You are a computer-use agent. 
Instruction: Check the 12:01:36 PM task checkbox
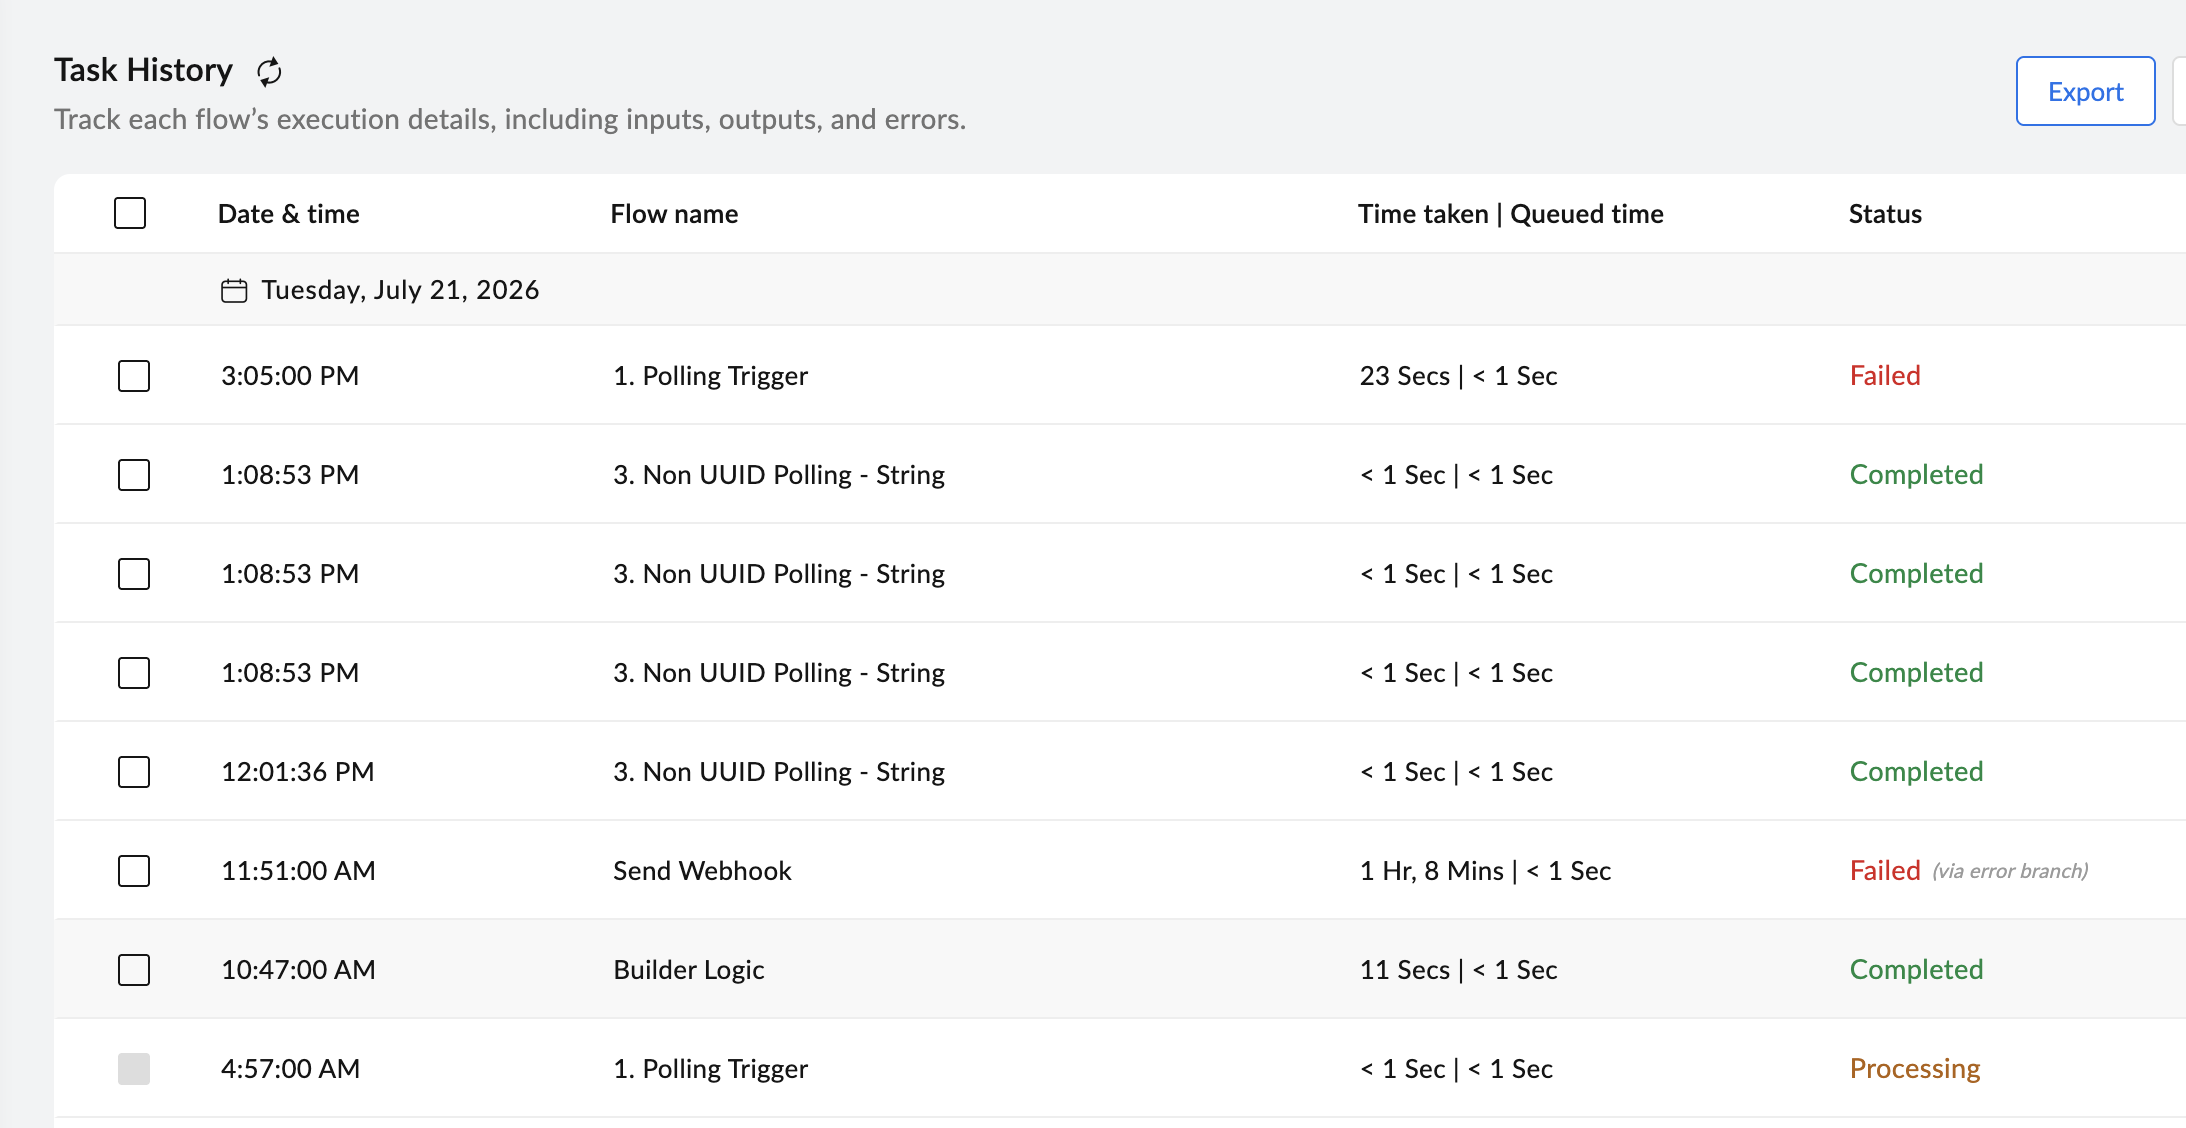pyautogui.click(x=134, y=772)
